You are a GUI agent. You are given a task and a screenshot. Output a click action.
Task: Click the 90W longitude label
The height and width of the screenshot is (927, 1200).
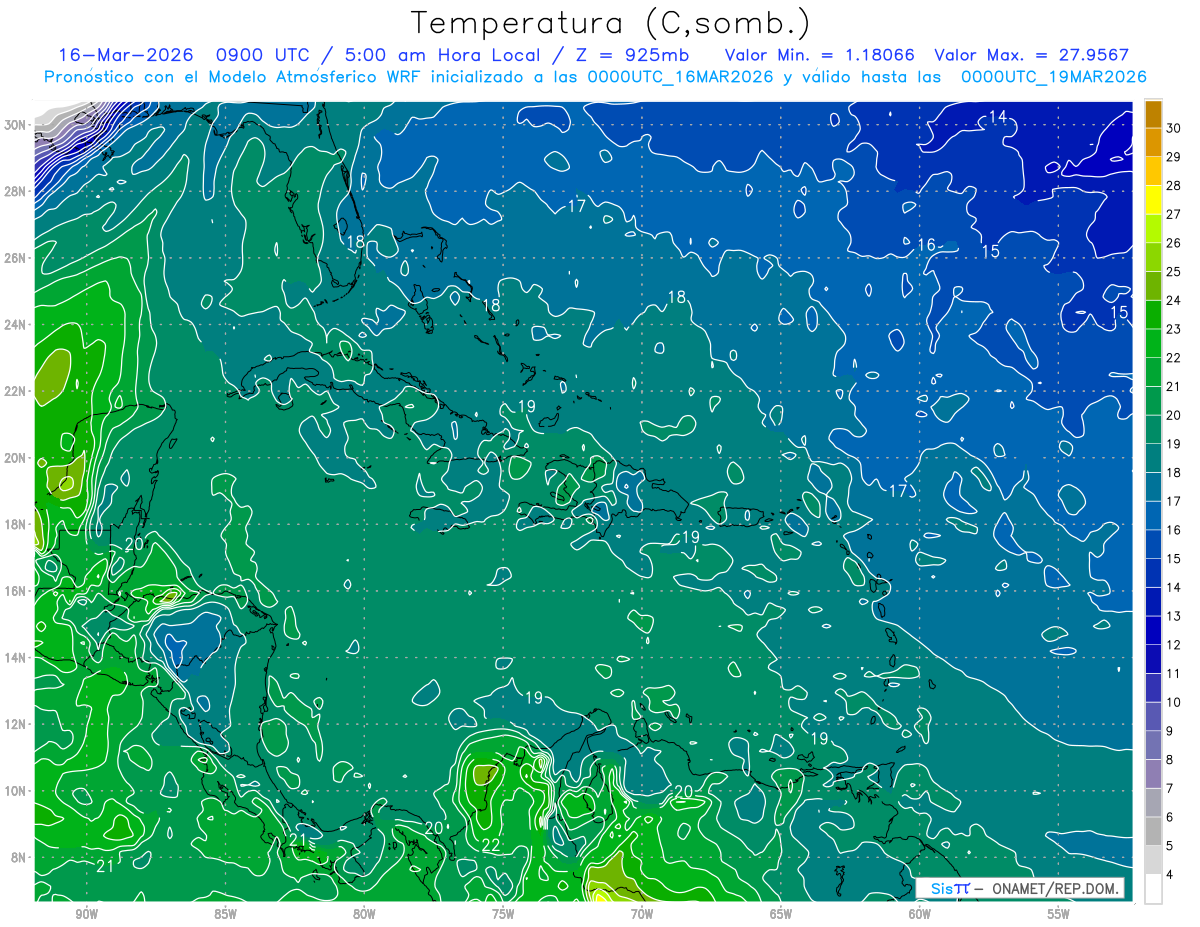(x=87, y=914)
